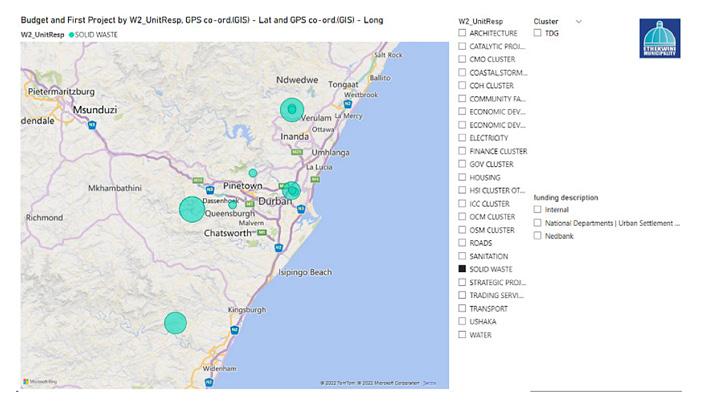The height and width of the screenshot is (402, 723).
Task: Tick the TRADING SERVI... checkbox
Action: click(x=462, y=295)
